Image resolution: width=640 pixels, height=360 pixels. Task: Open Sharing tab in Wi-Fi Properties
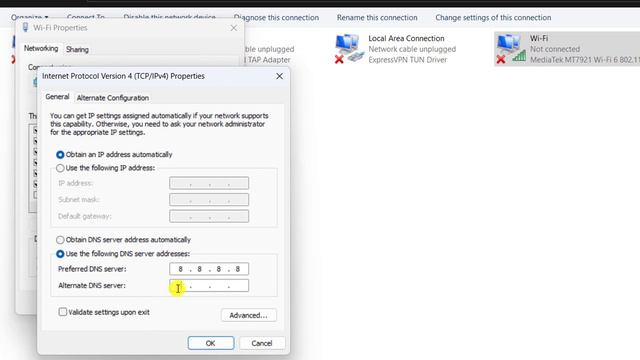77,49
